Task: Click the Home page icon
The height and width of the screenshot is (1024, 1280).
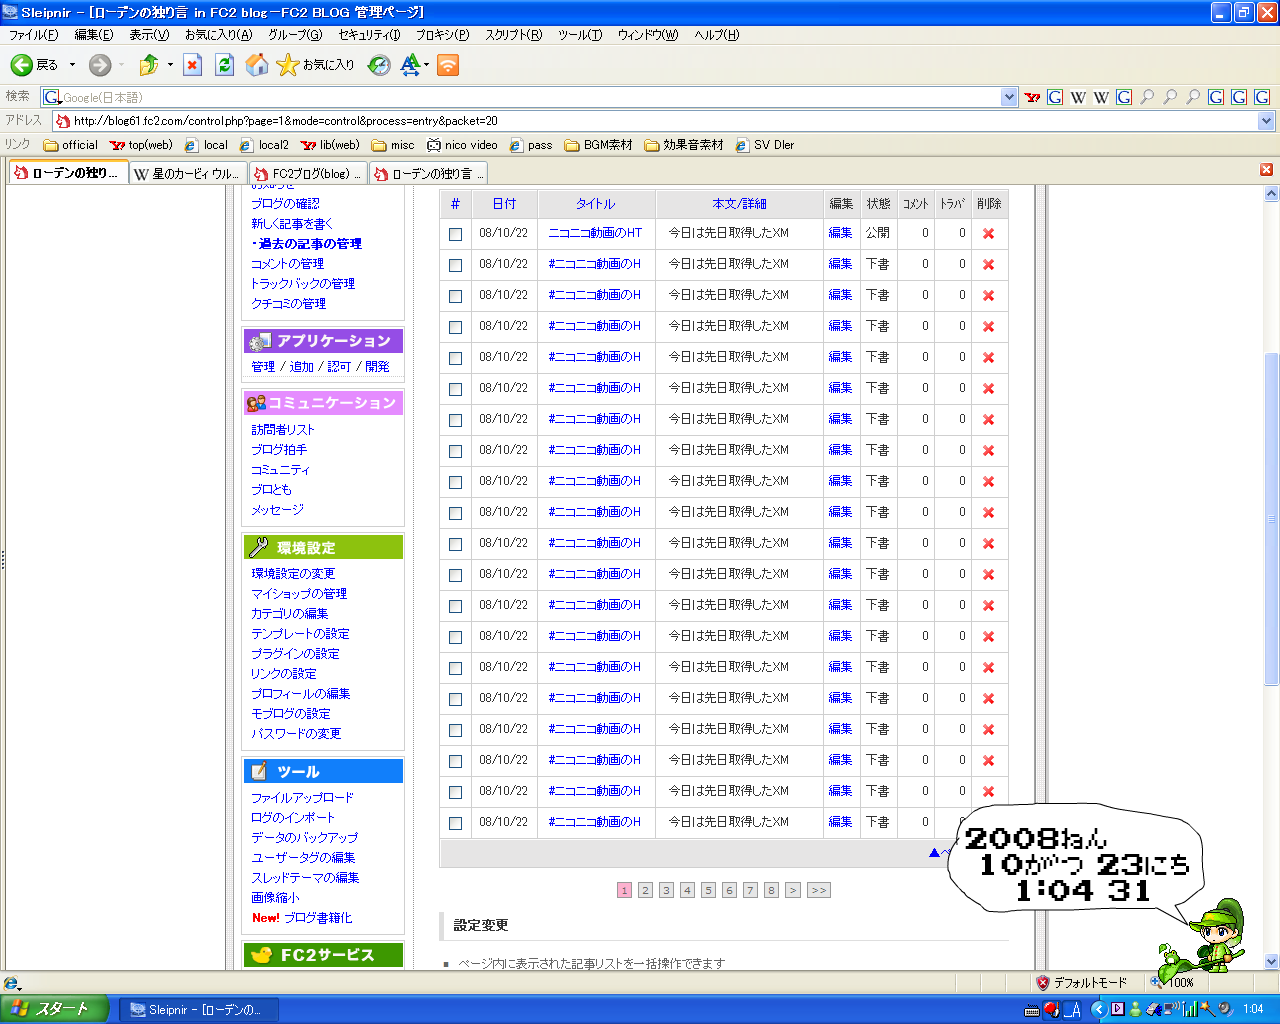Action: pos(257,65)
